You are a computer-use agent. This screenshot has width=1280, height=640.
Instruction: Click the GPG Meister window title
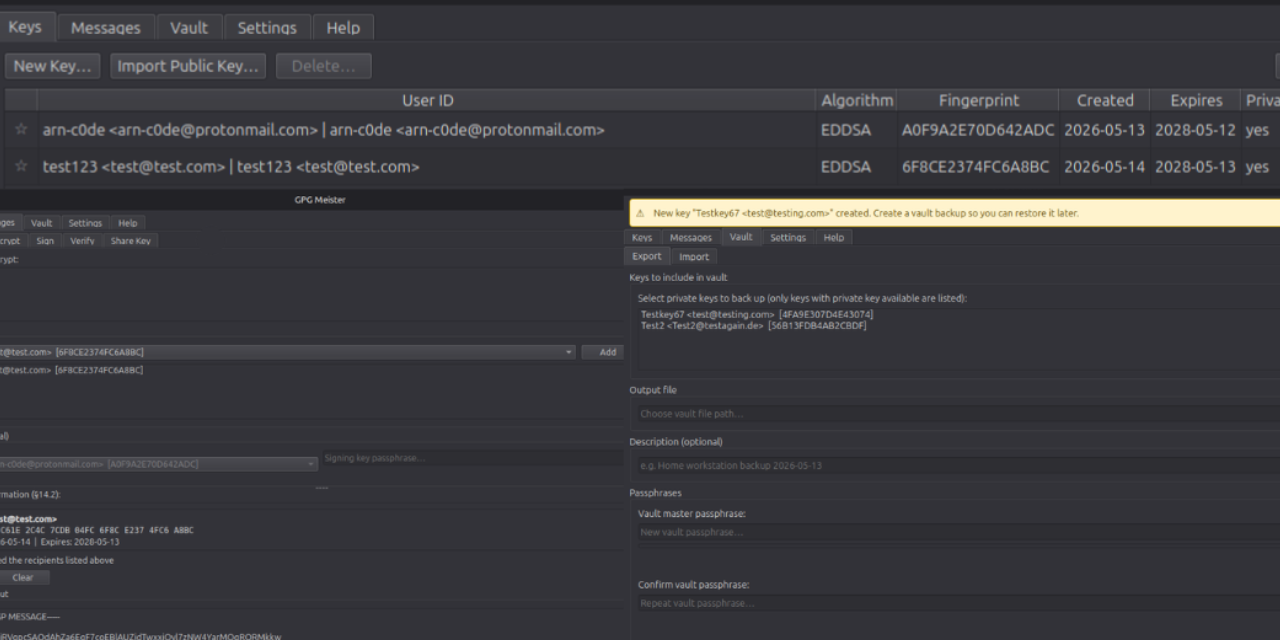point(319,200)
